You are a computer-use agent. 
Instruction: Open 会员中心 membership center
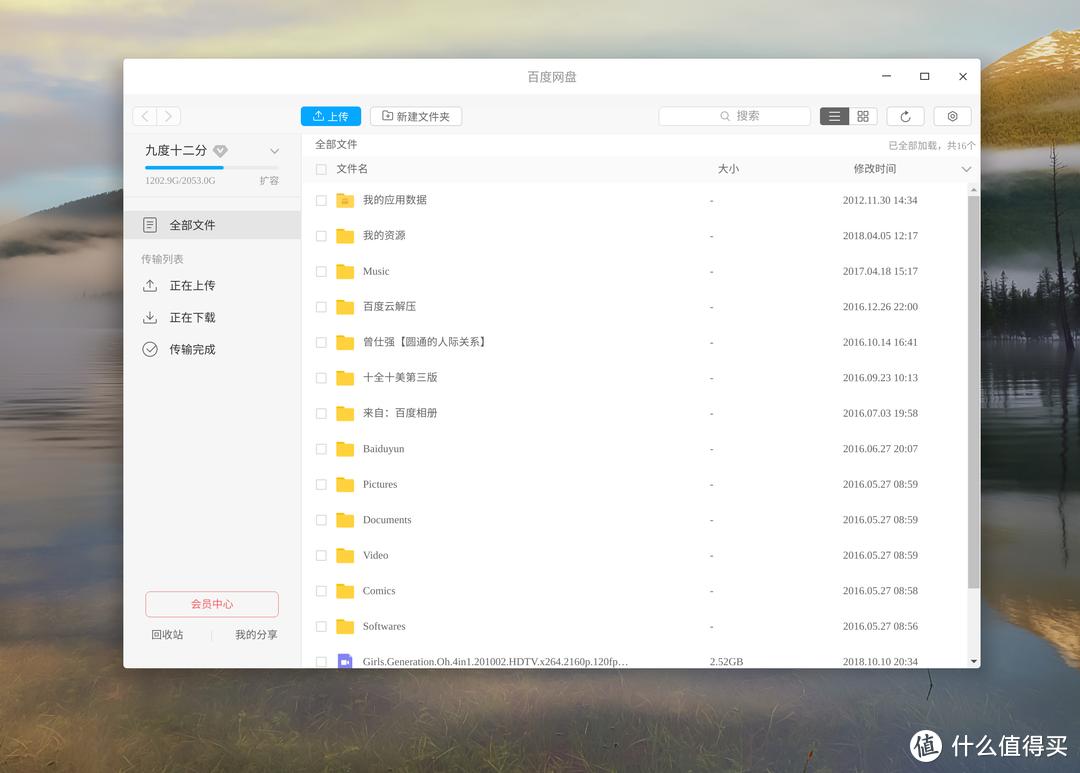point(211,604)
